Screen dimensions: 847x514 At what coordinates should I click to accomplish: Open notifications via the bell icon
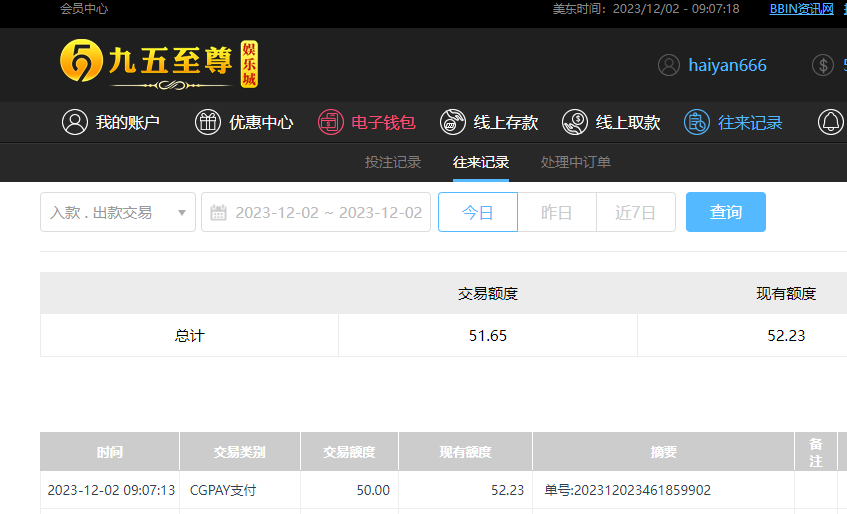coord(831,122)
